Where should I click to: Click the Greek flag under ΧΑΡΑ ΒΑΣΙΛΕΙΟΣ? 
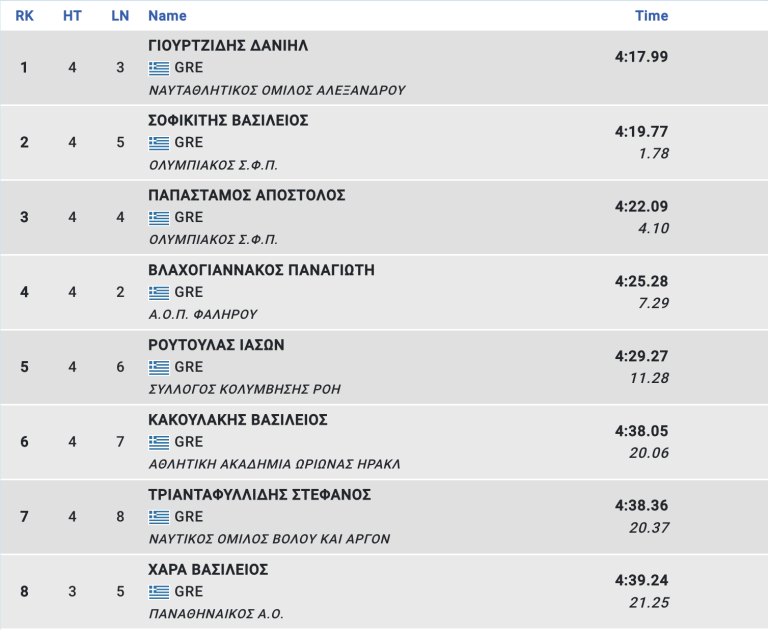click(x=159, y=592)
